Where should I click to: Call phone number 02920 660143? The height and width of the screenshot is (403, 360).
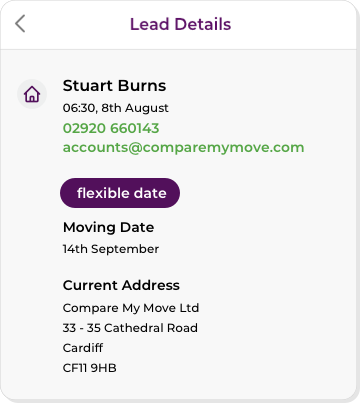click(x=111, y=128)
